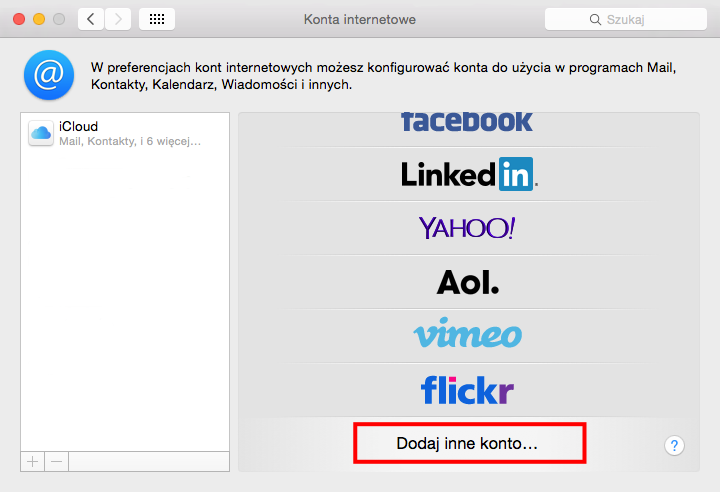The height and width of the screenshot is (492, 720).
Task: Click the magnifying glass search icon
Action: 595,19
